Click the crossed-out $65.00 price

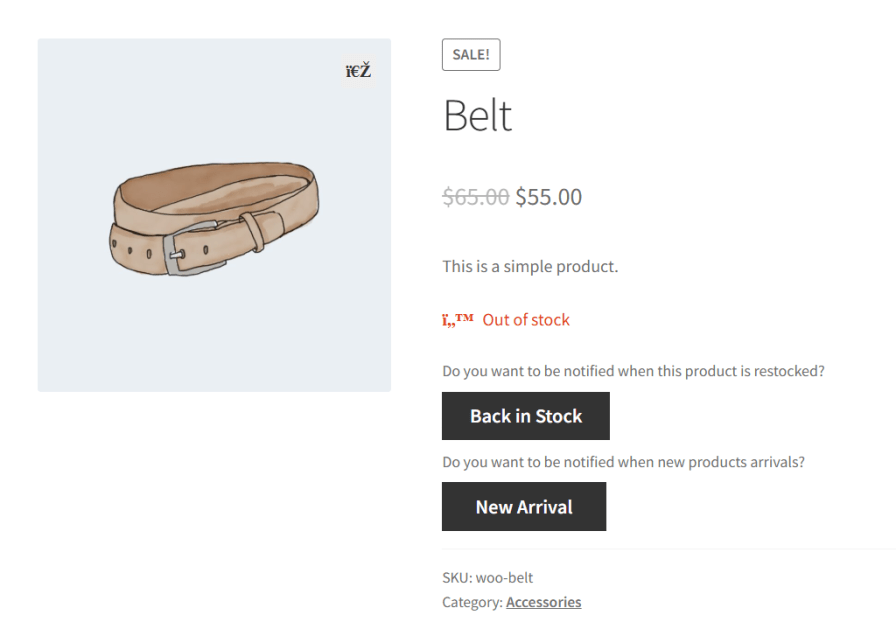pos(476,197)
